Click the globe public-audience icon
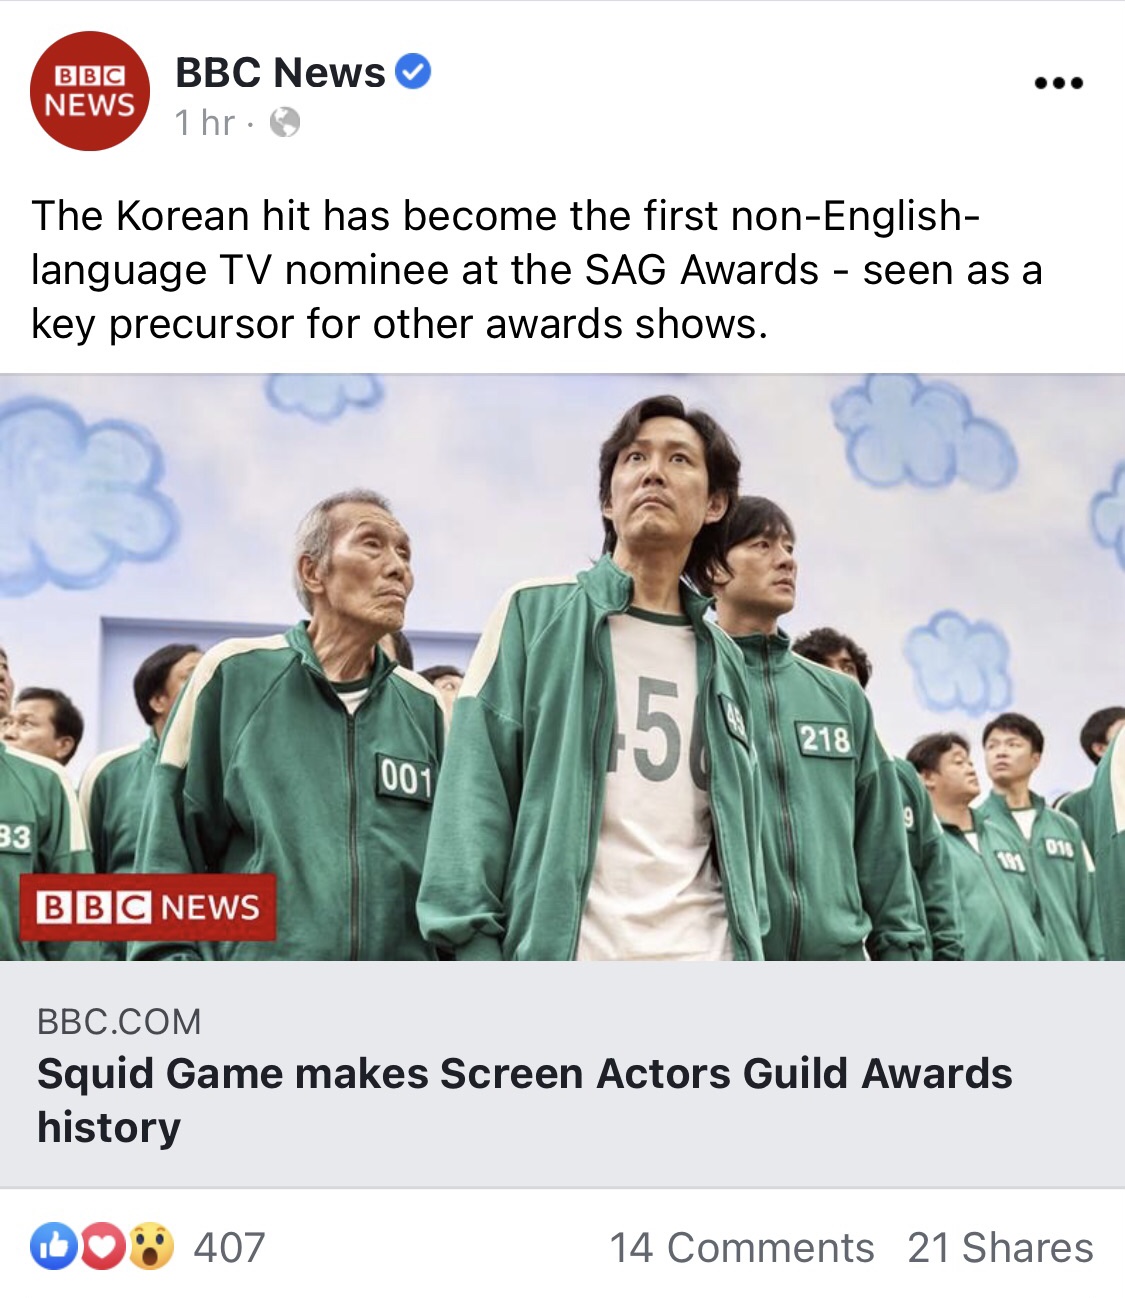Image resolution: width=1125 pixels, height=1298 pixels. 285,123
